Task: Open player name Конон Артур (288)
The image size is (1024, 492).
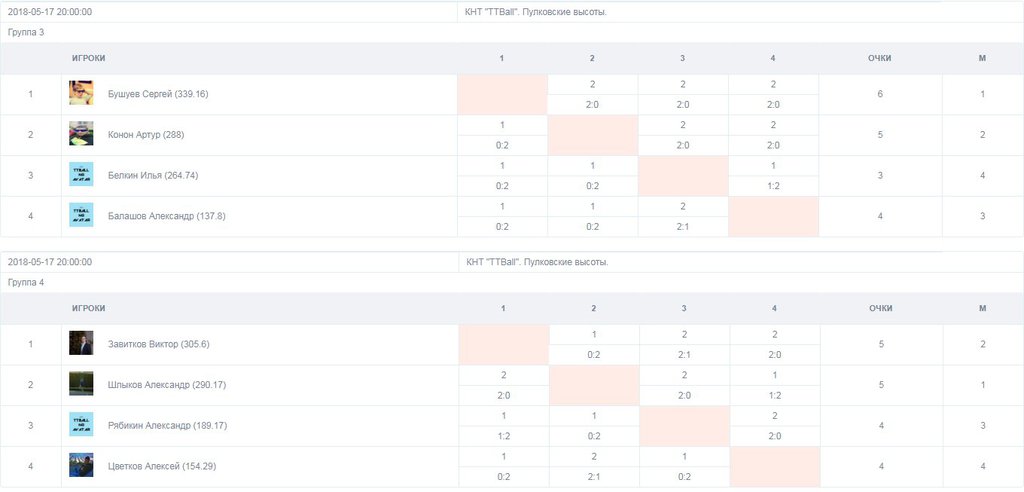Action: pos(146,134)
